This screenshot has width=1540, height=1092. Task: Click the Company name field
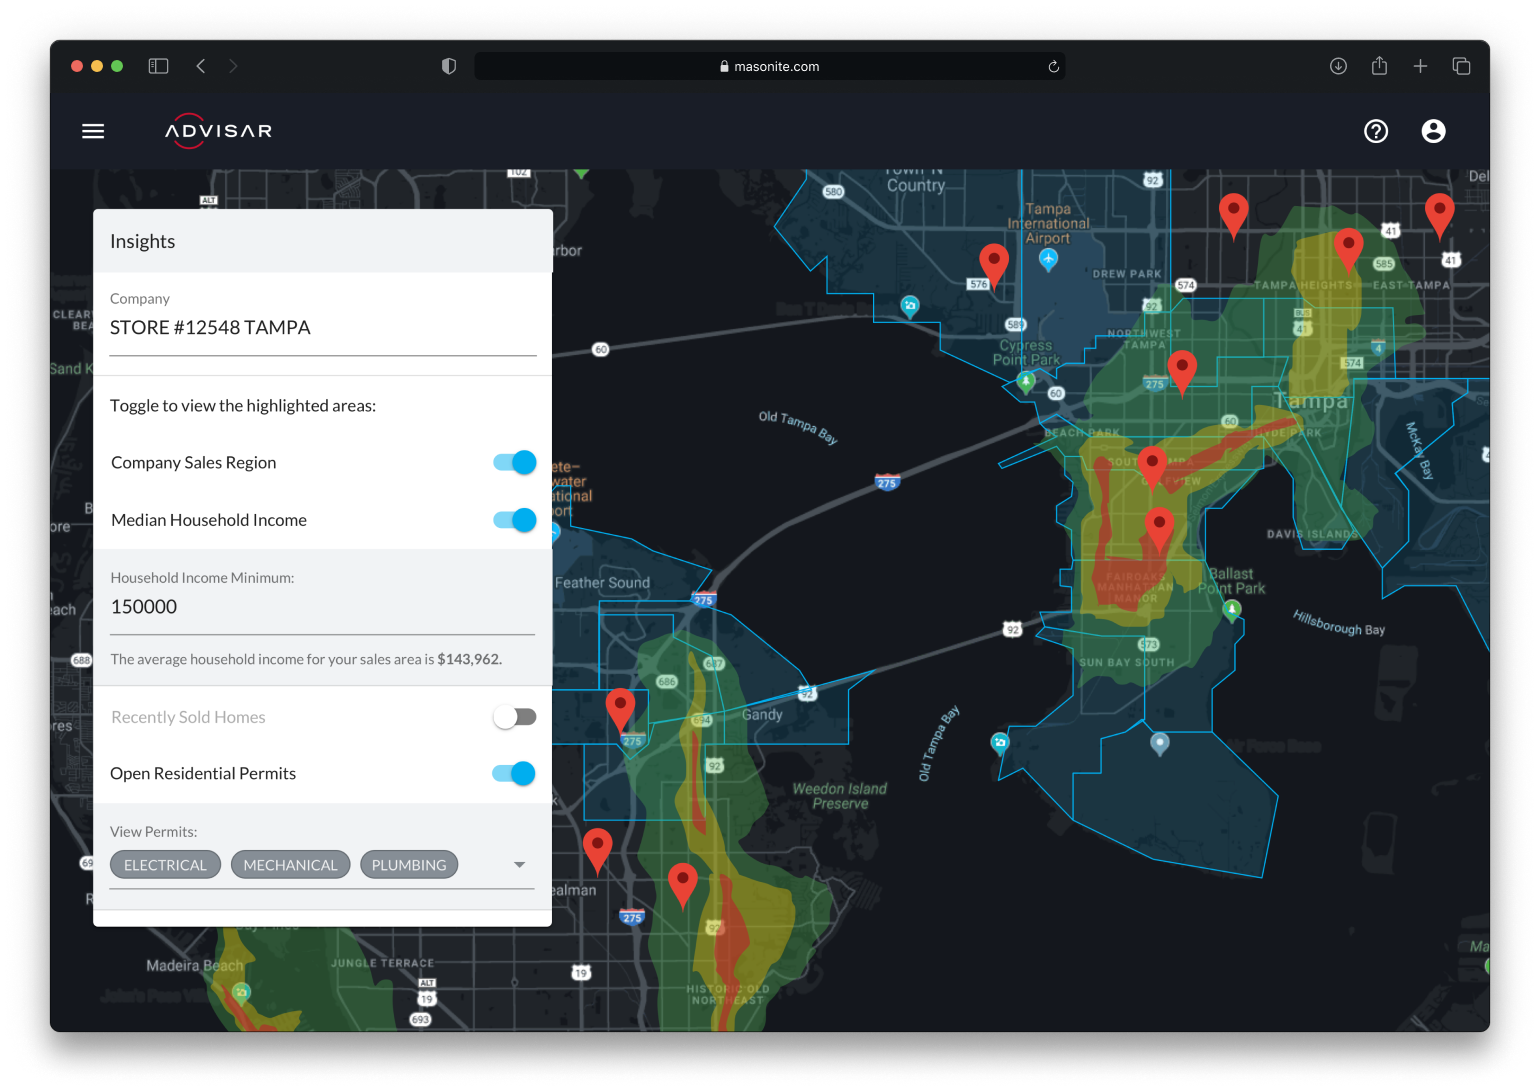coord(322,328)
